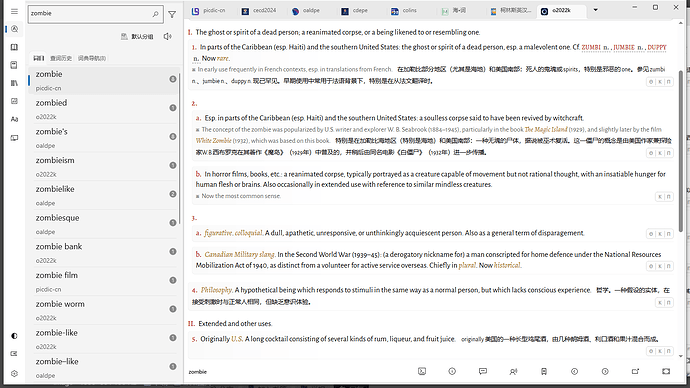Switch to the 海词 dictionary tab
690x388 pixels.
(x=454, y=11)
